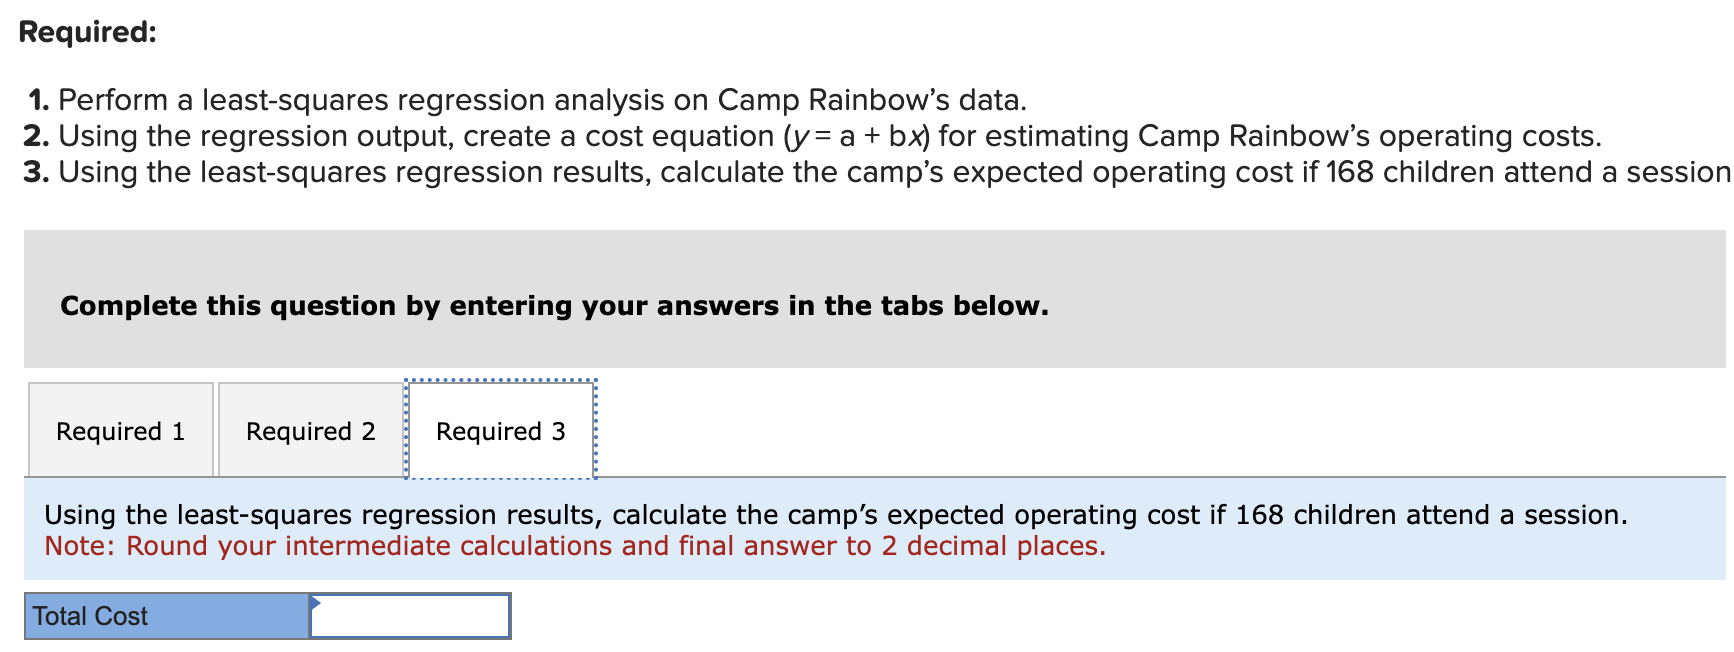Select the Total Cost label cell
The height and width of the screenshot is (652, 1734).
[165, 616]
